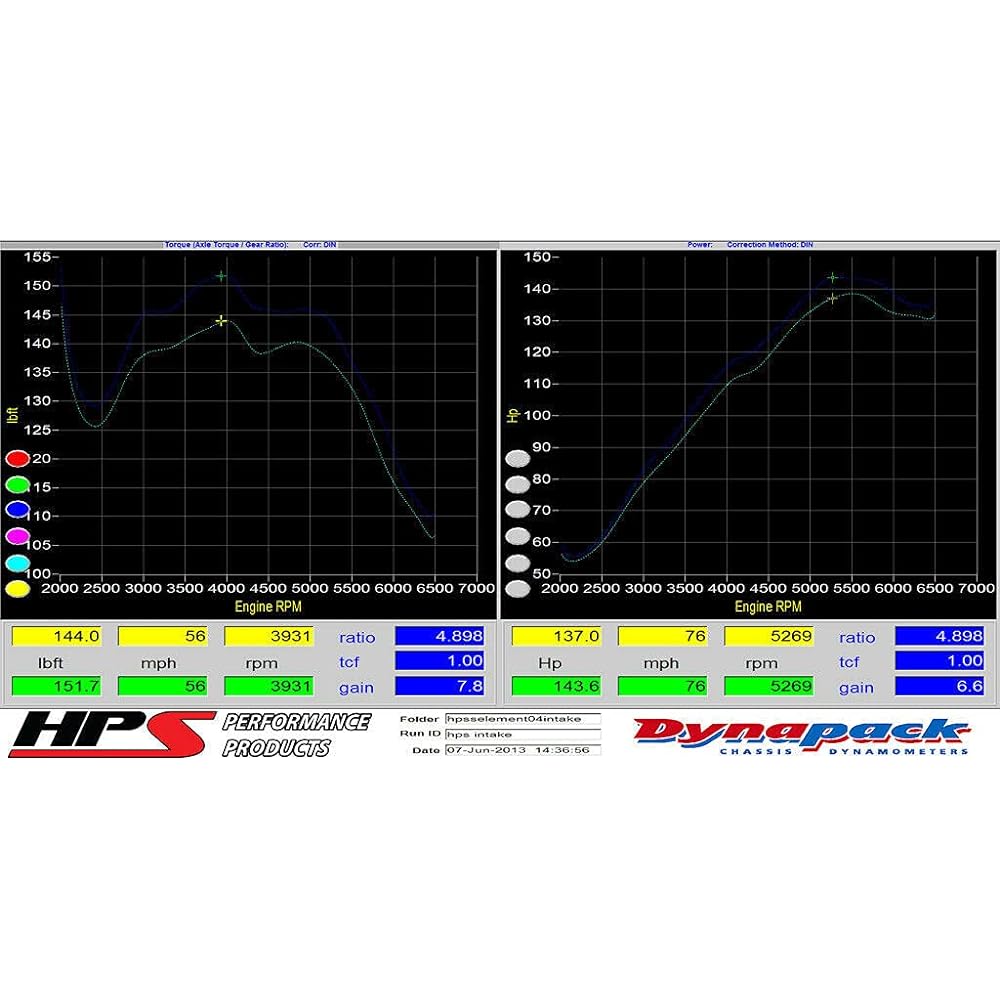The height and width of the screenshot is (1000, 1000).
Task: Click the green crosshair cursor marker on torque curve
Action: click(x=220, y=277)
